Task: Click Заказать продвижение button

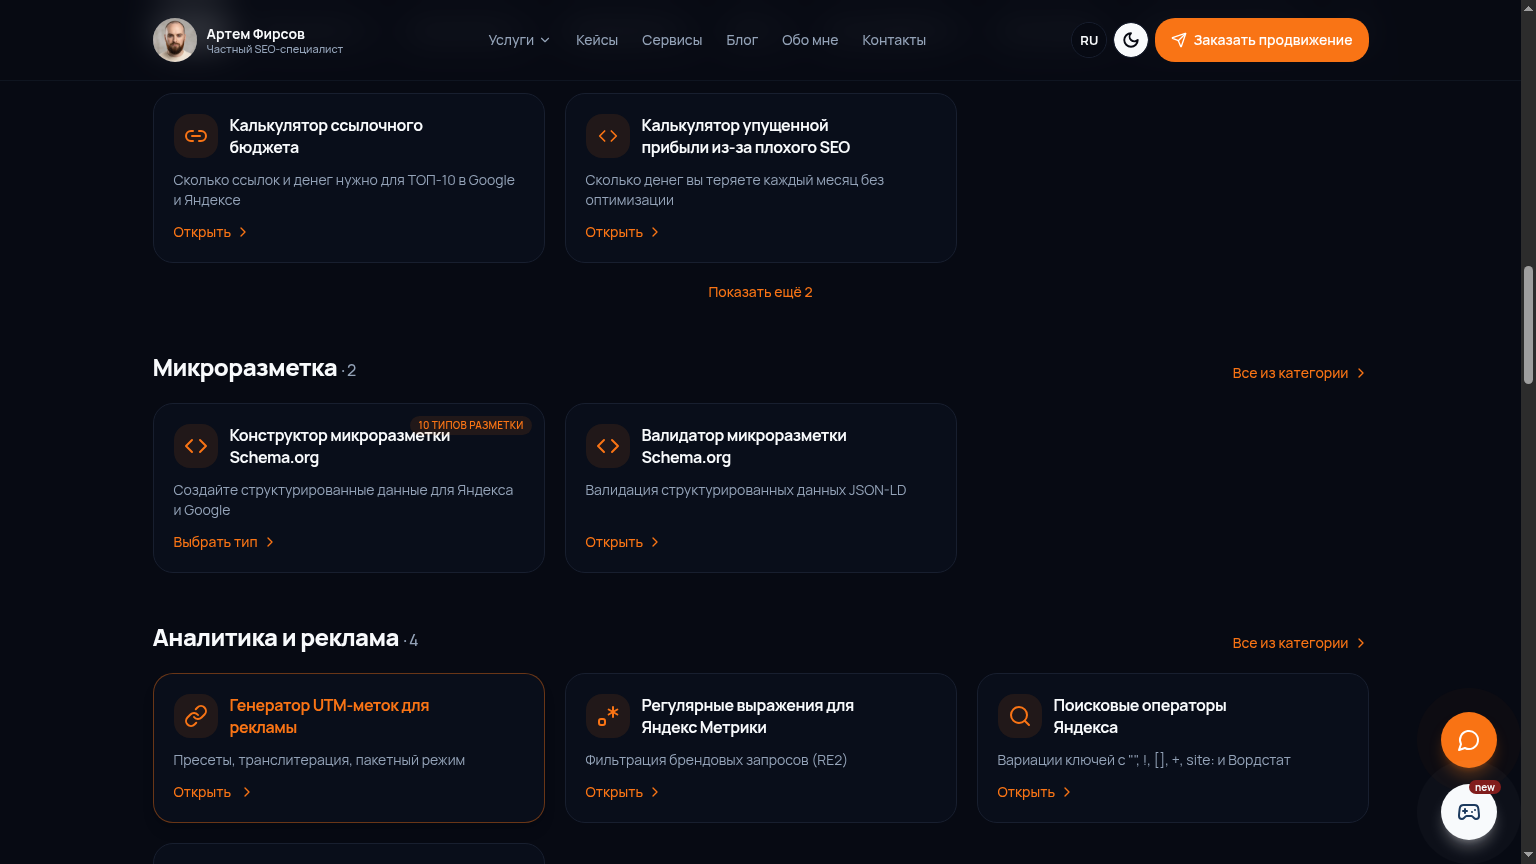Action: pos(1262,40)
